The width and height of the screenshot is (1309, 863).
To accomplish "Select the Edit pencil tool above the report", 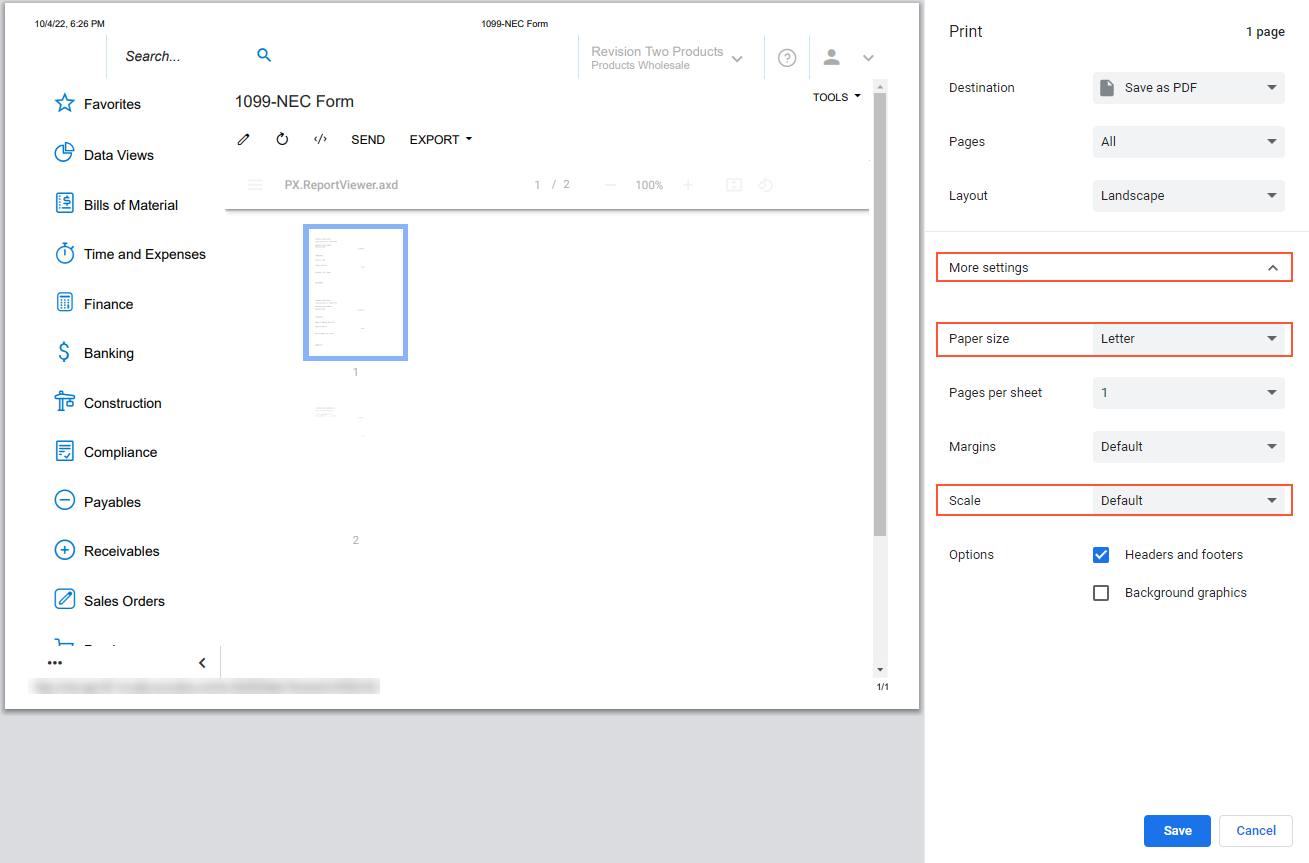I will [243, 139].
